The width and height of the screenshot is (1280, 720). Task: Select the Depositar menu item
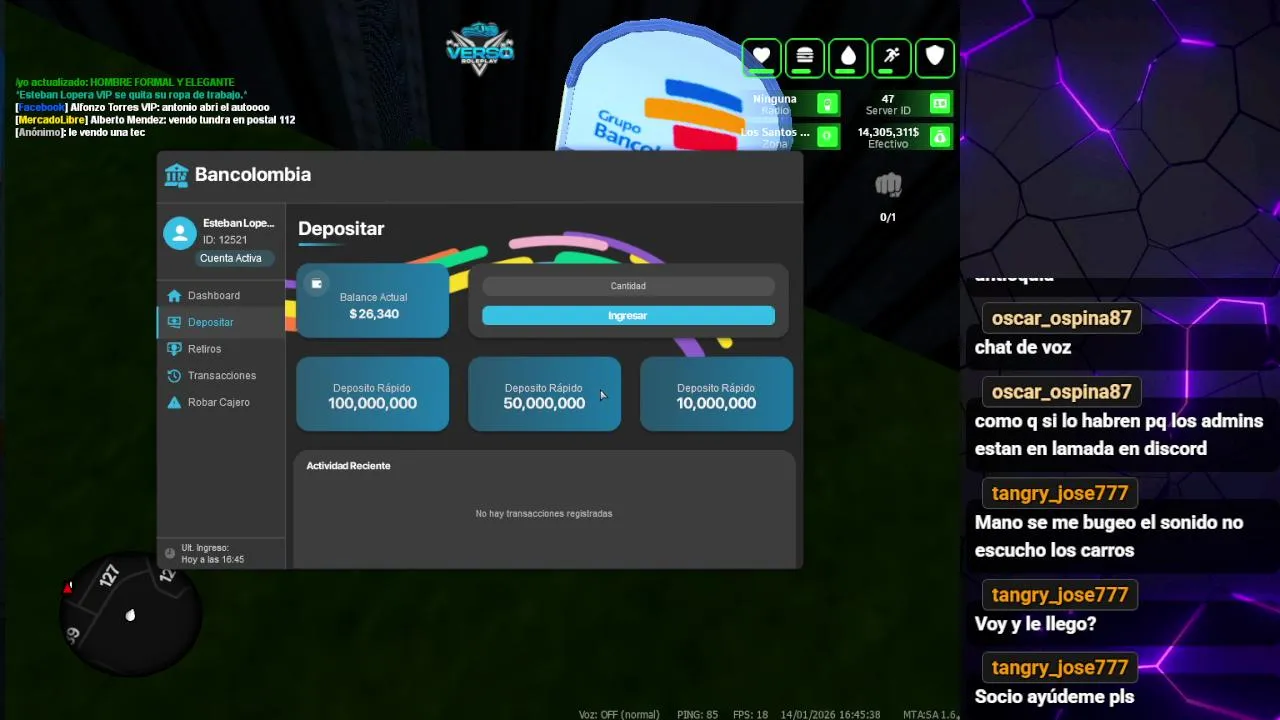221,322
